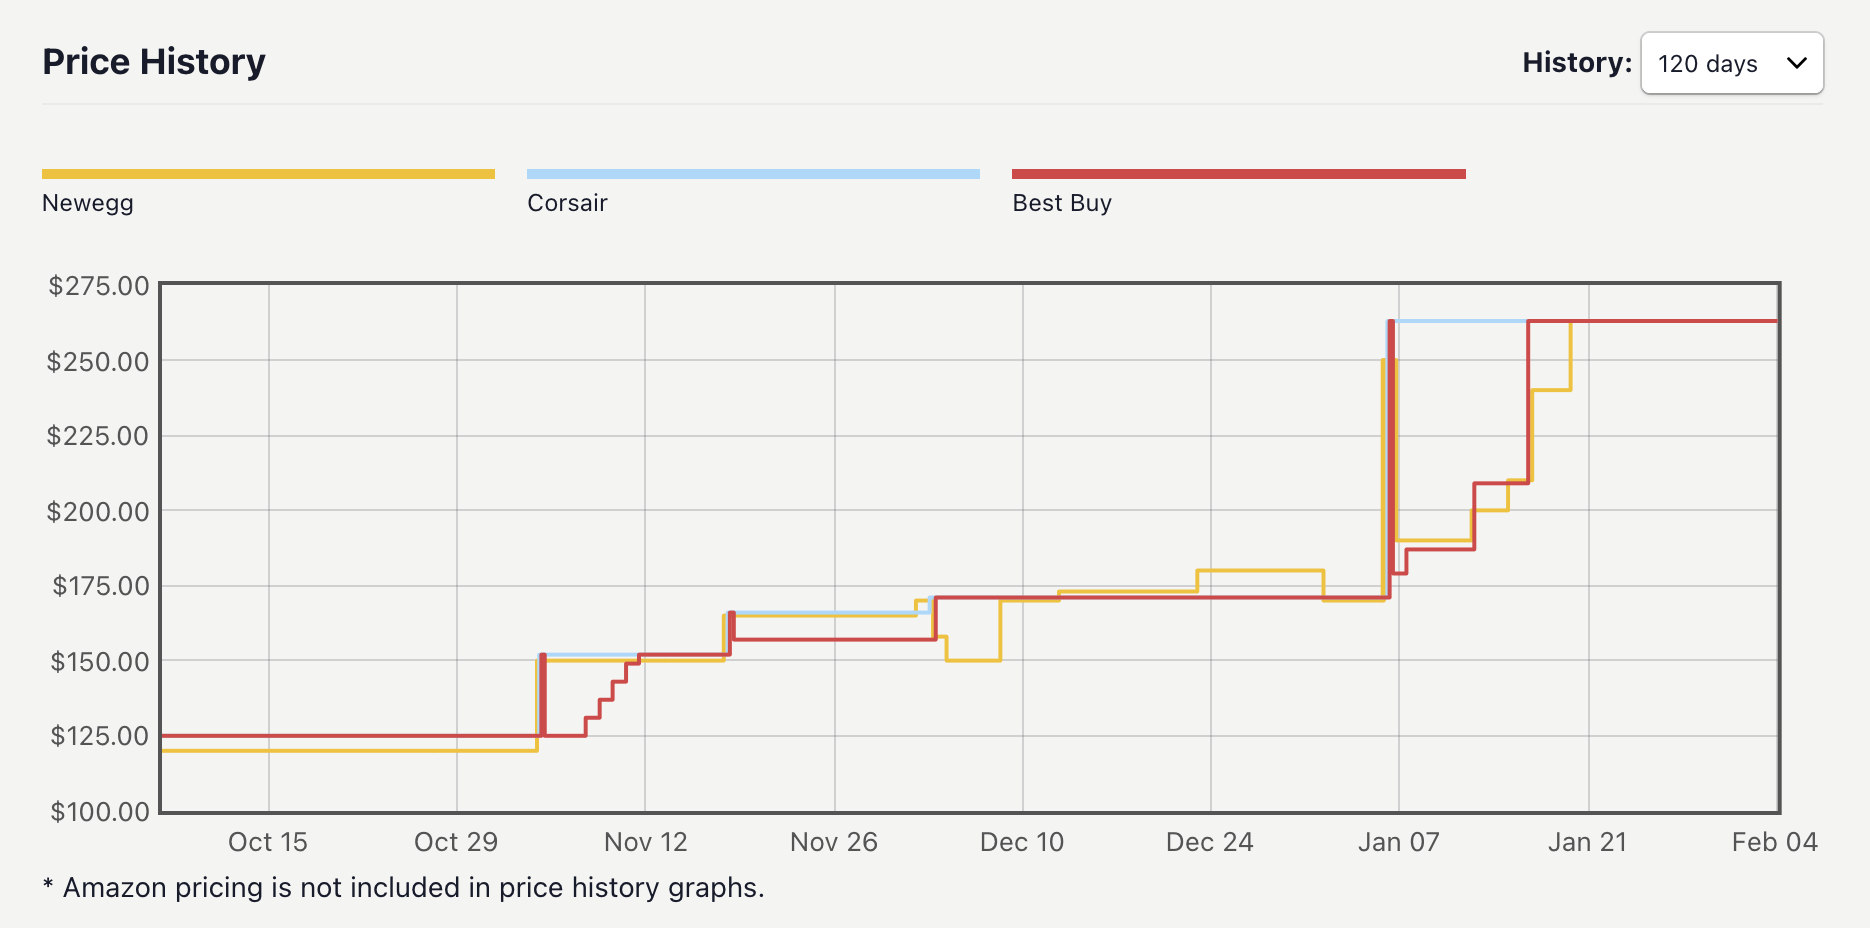Click the $125.00 y-axis price label
Image resolution: width=1870 pixels, height=928 pixels.
(x=99, y=736)
